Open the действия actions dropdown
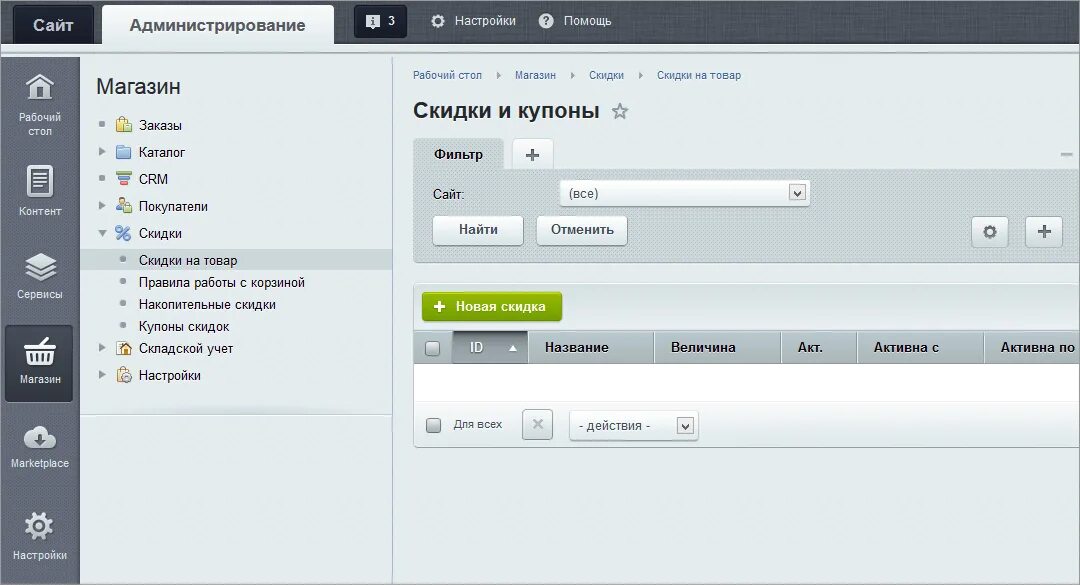 (634, 426)
